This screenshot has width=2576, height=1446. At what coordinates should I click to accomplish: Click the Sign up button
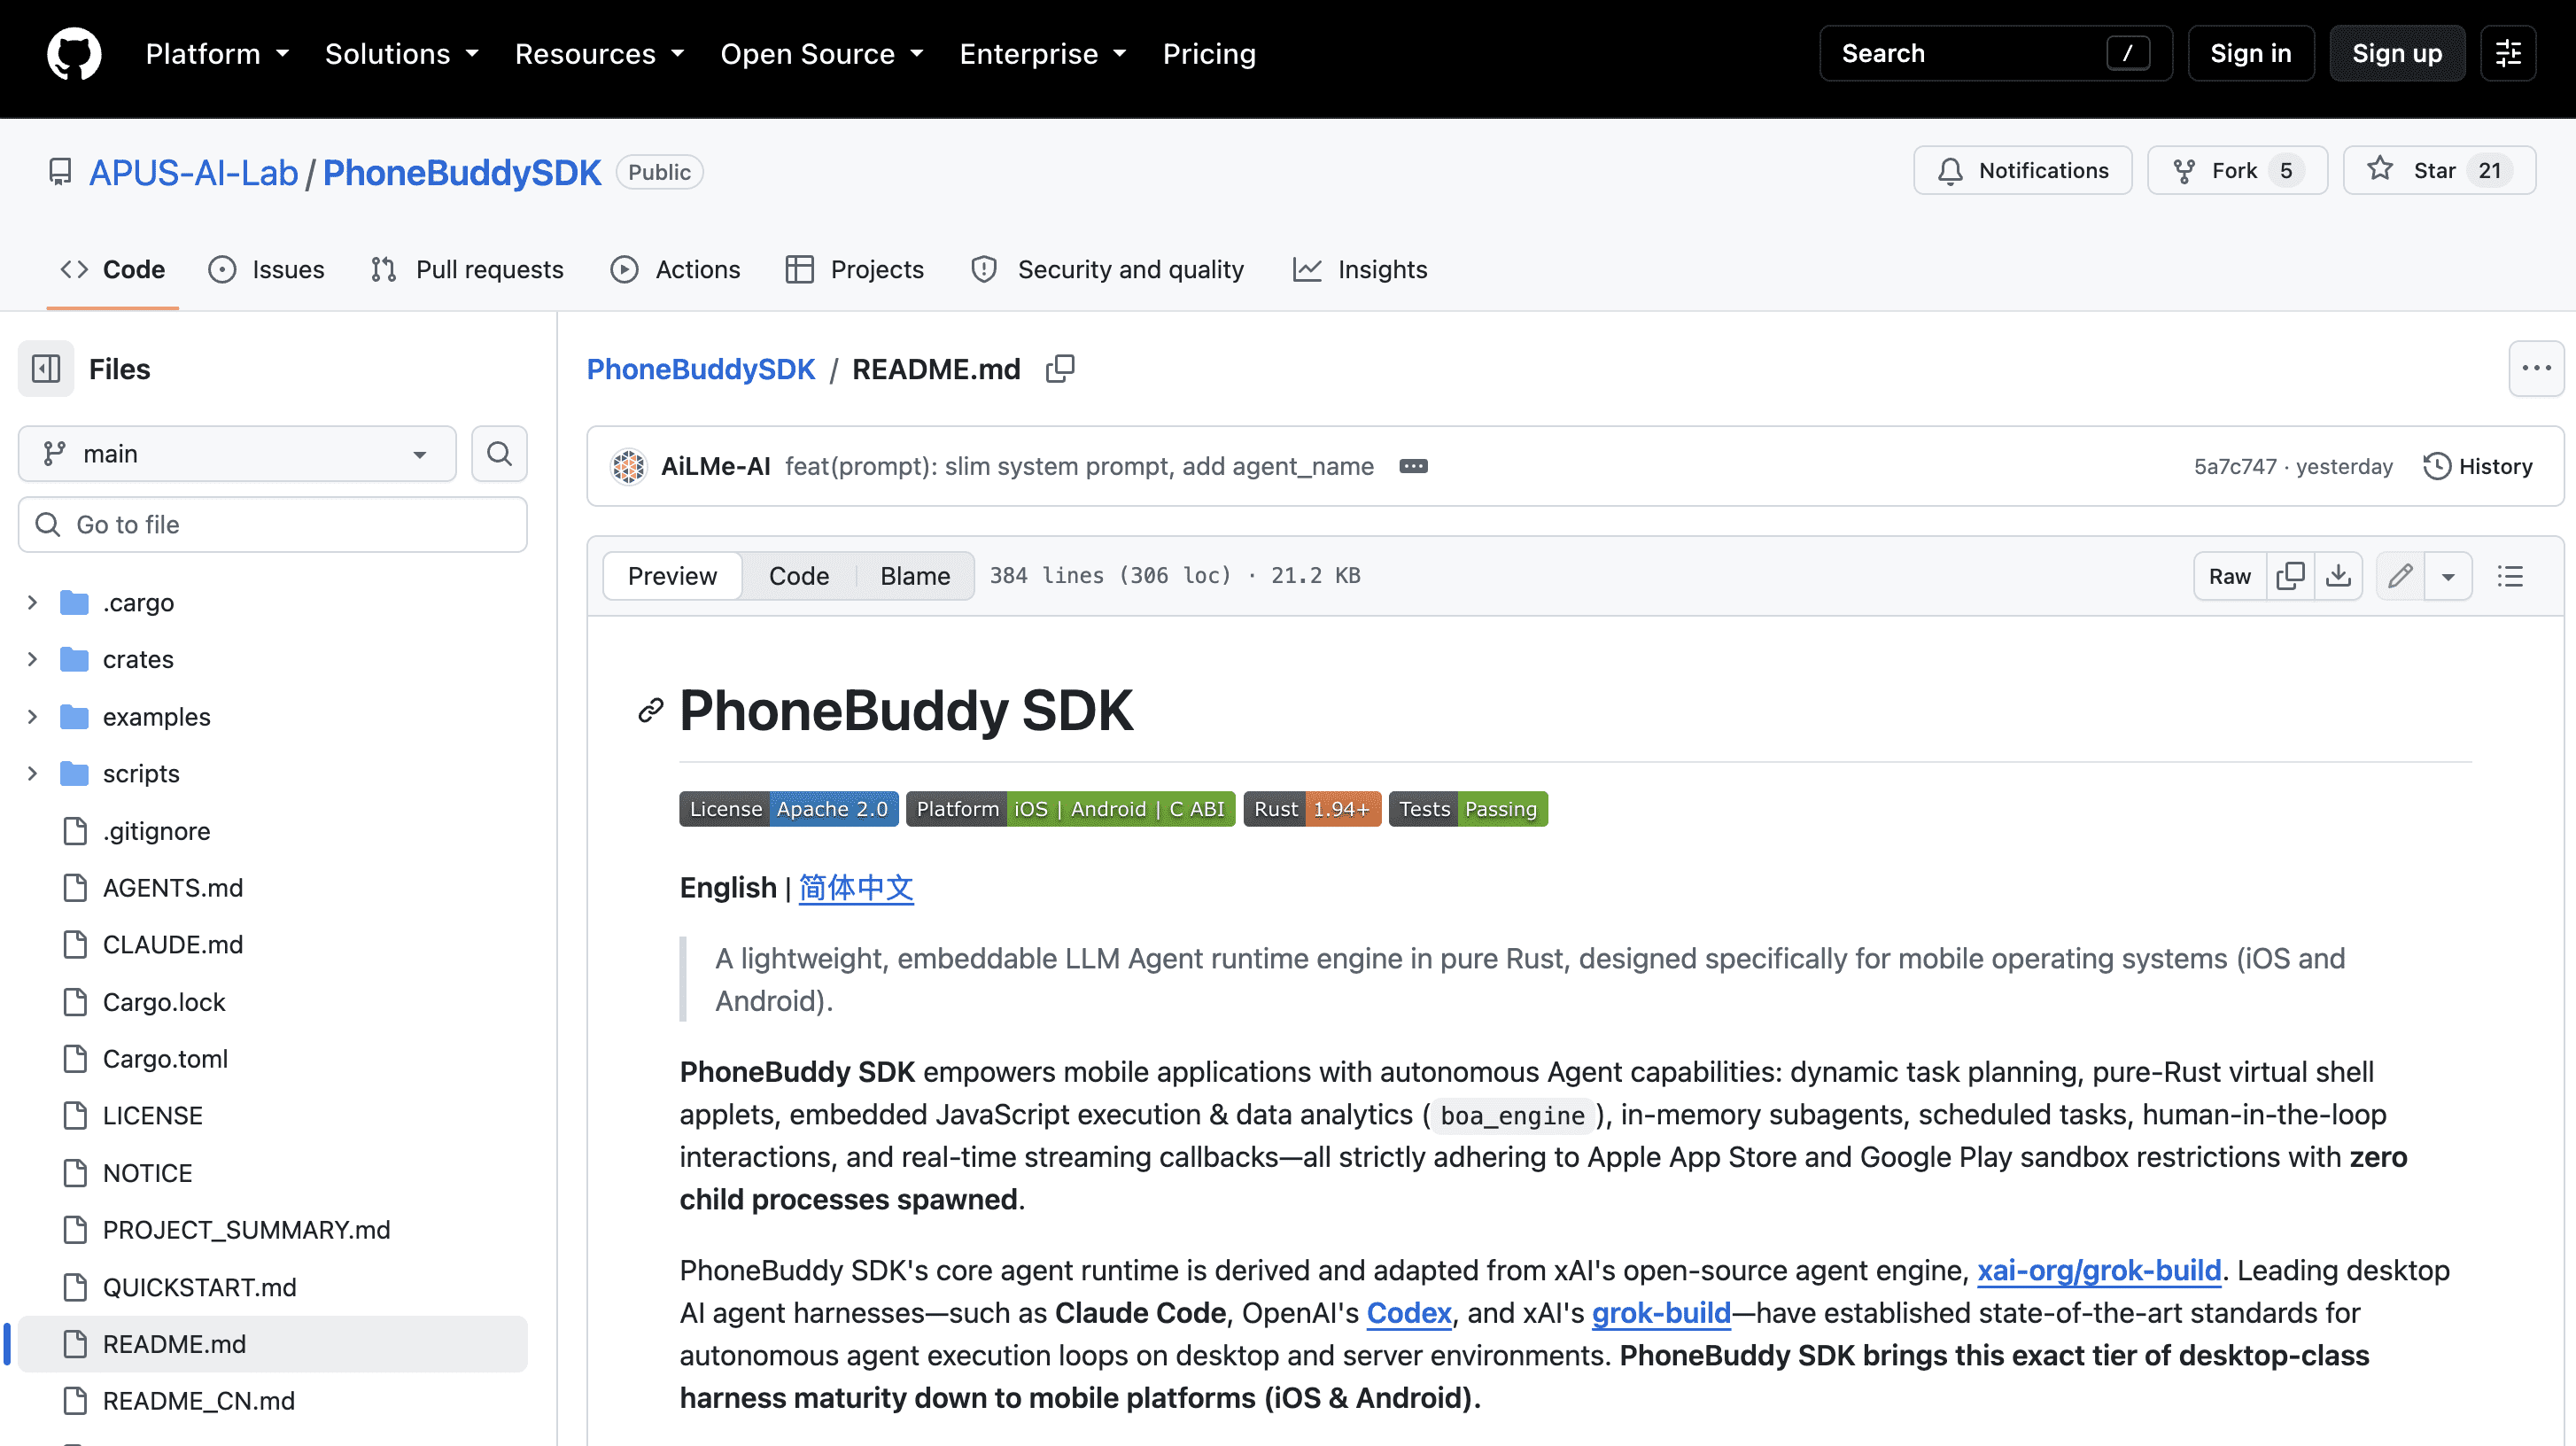tap(2397, 54)
